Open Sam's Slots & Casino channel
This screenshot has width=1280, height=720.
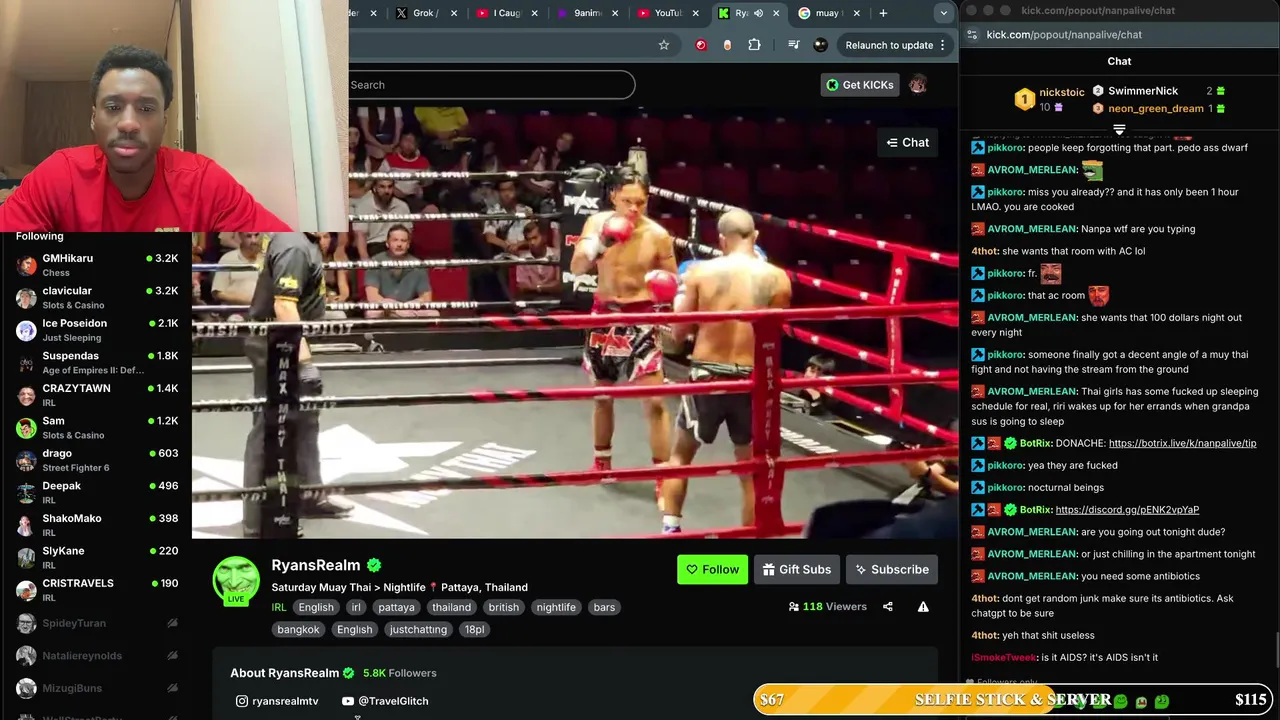tap(97, 427)
